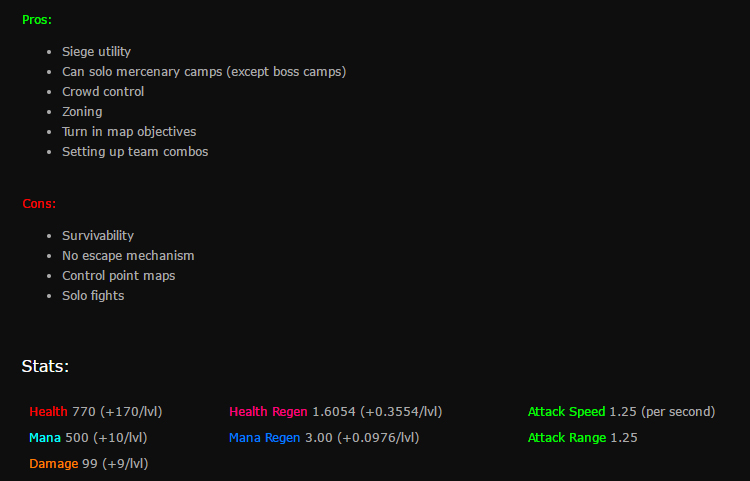Click 'Setting up team combos' text

135,152
